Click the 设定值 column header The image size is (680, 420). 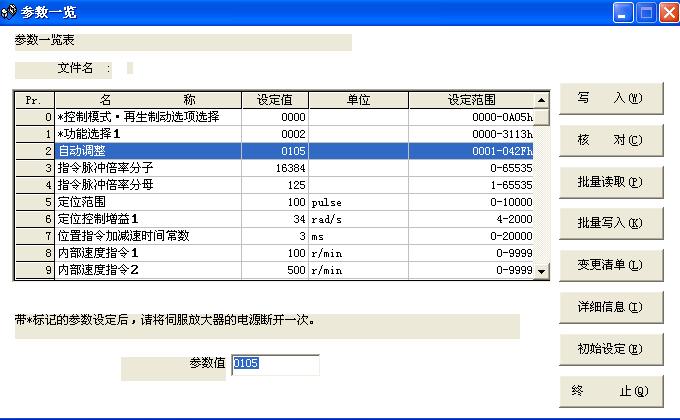tap(273, 100)
